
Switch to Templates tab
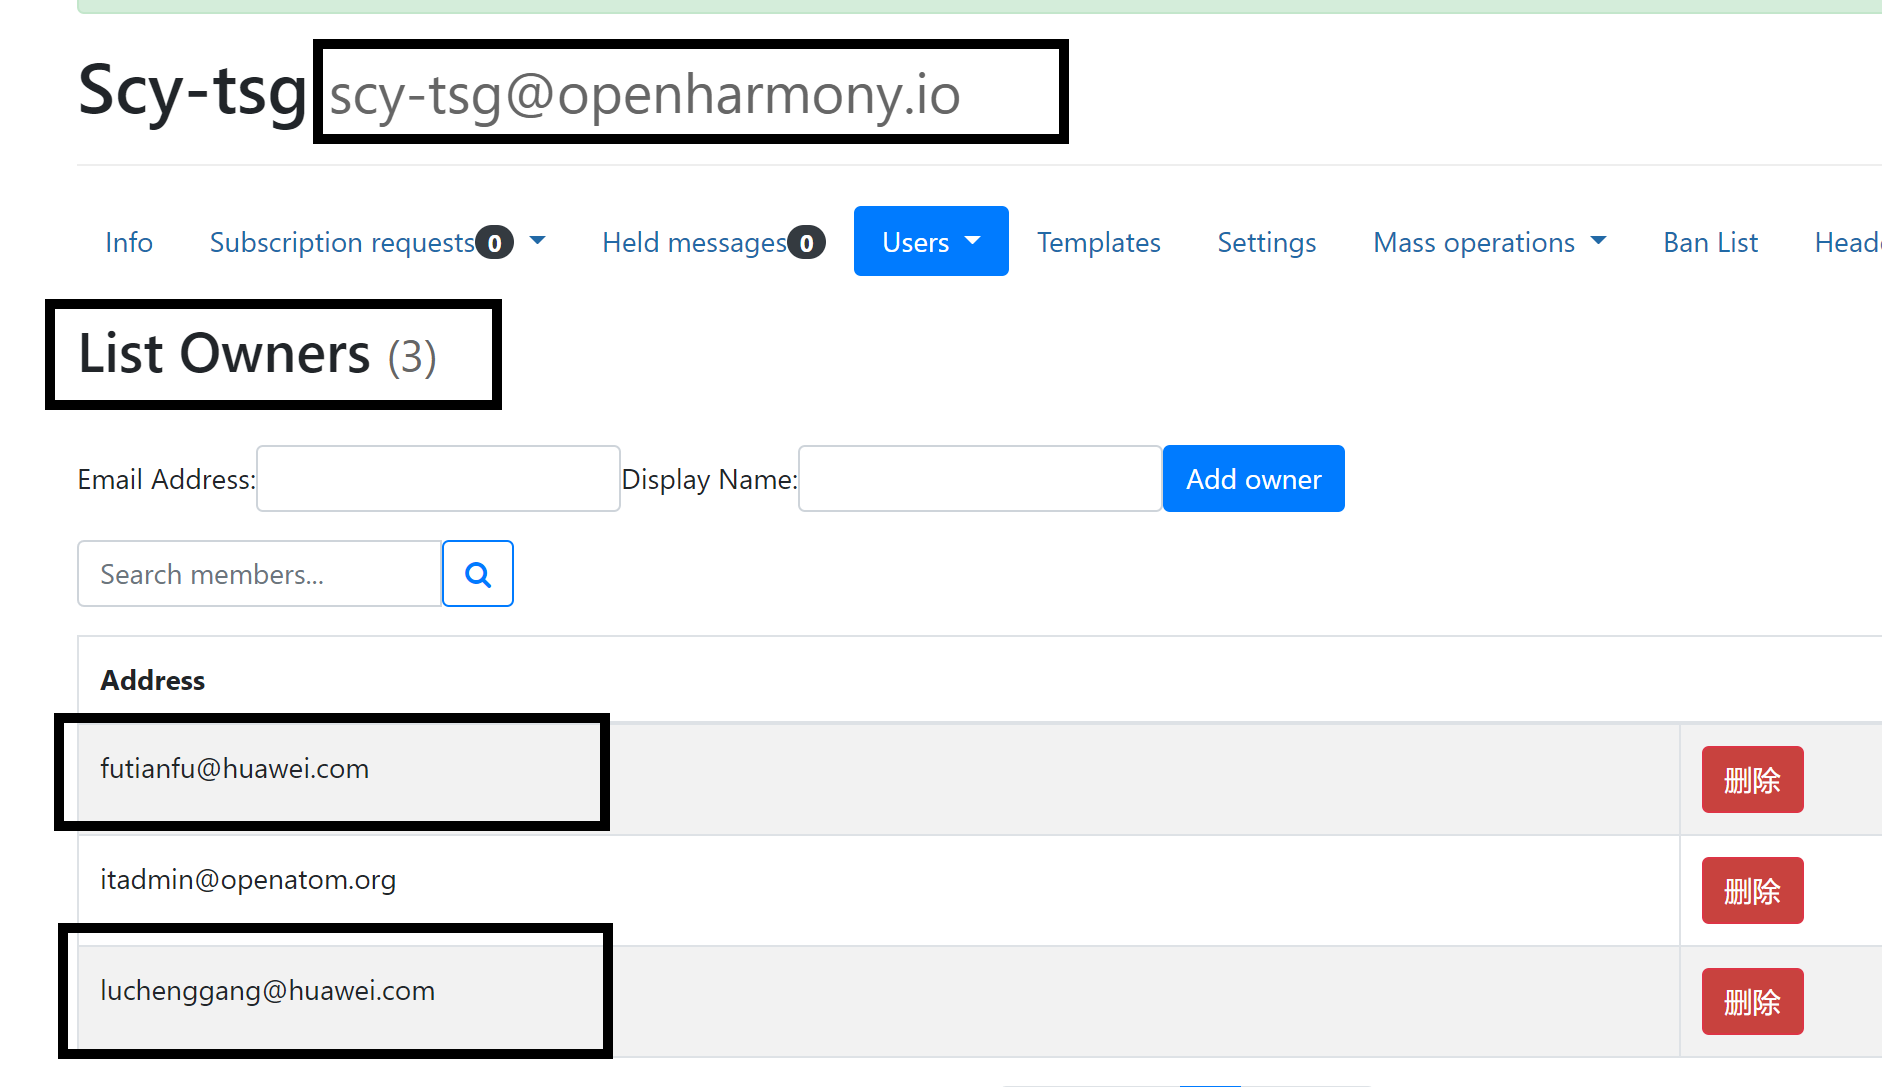[x=1099, y=242]
